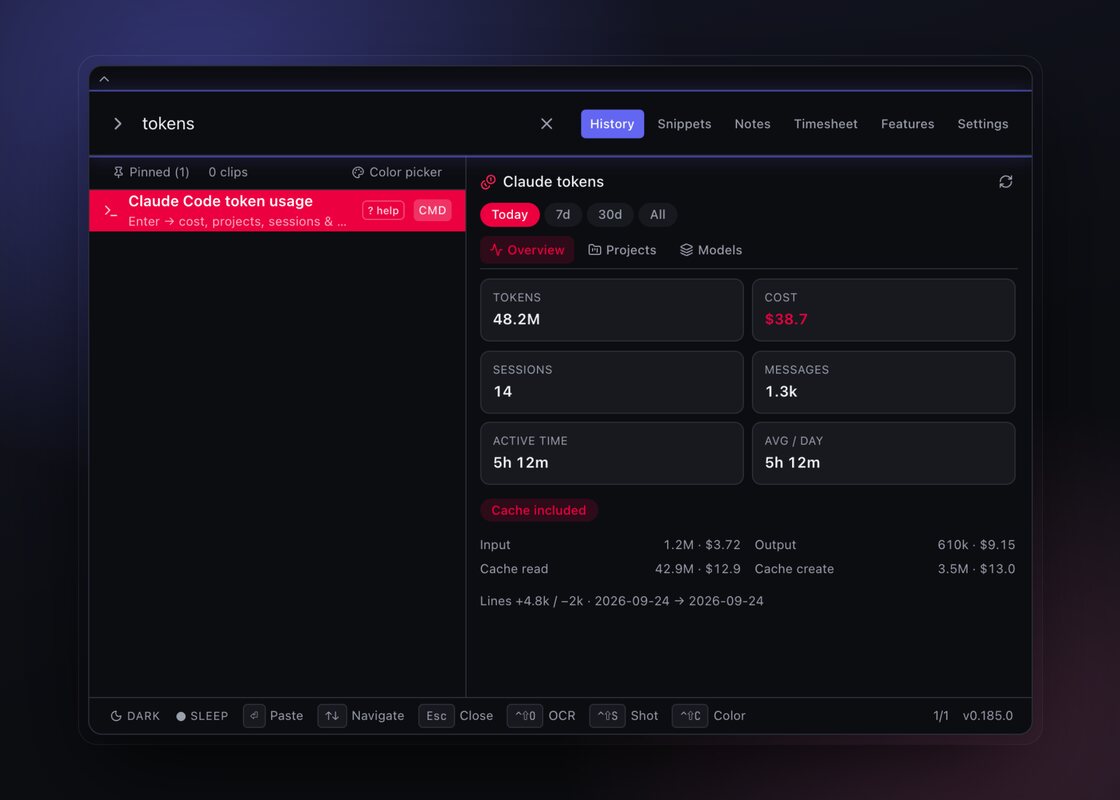Open the Color picker
The height and width of the screenshot is (800, 1120).
click(397, 172)
